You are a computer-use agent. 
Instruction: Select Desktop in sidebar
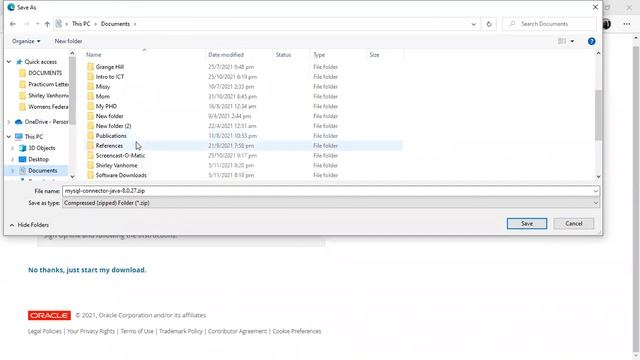[x=38, y=160]
